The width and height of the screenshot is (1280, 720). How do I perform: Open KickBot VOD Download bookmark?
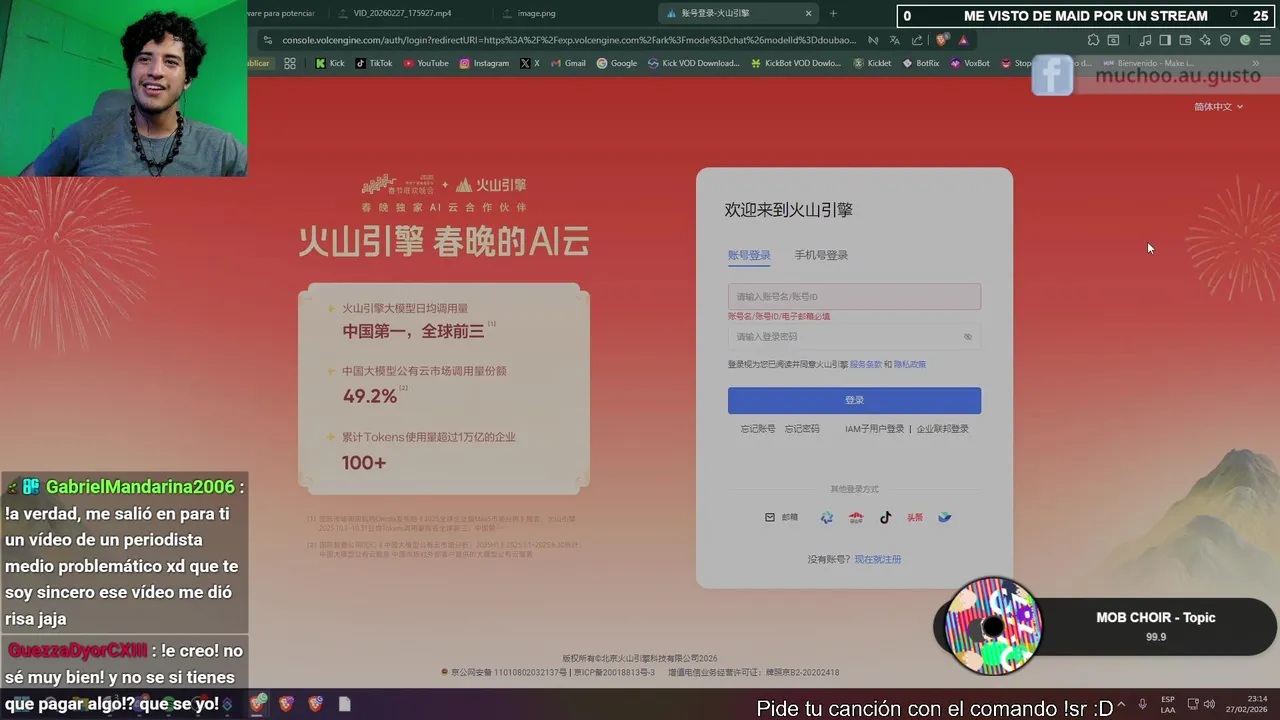tap(797, 63)
